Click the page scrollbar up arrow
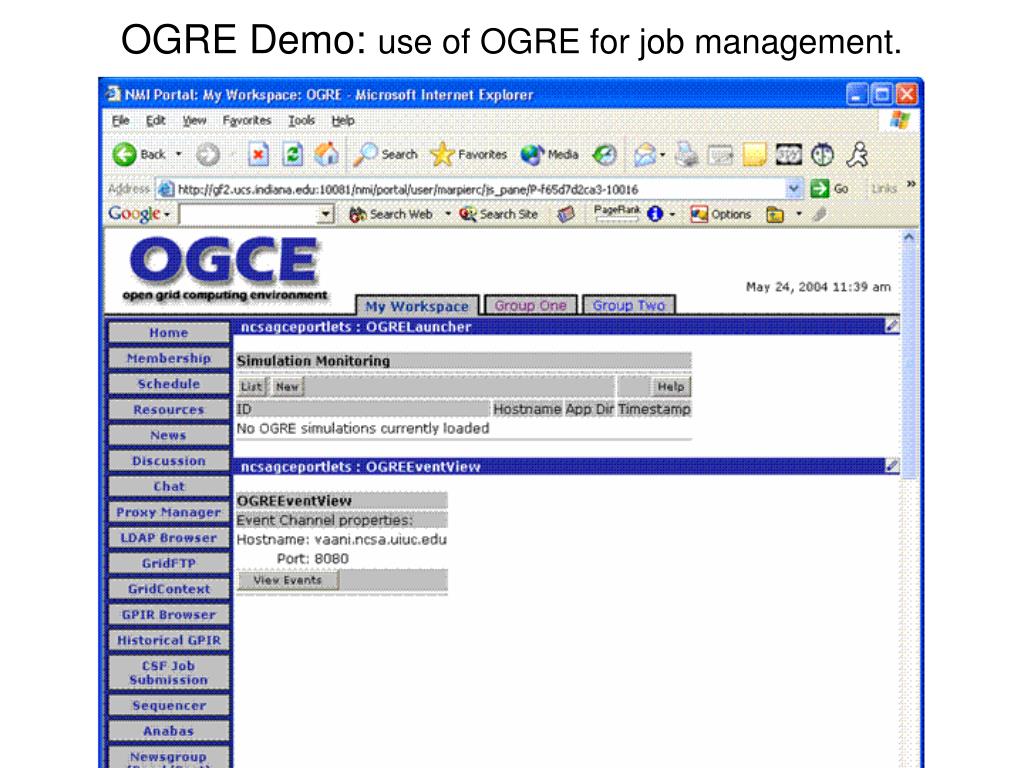The height and width of the screenshot is (768, 1024). coord(909,238)
